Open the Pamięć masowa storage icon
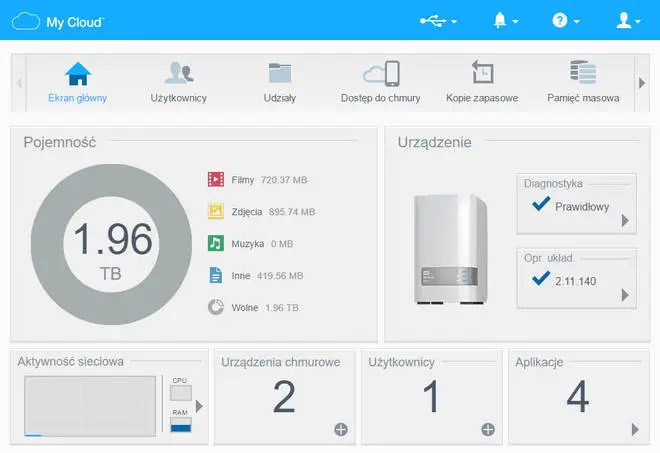 pos(583,72)
